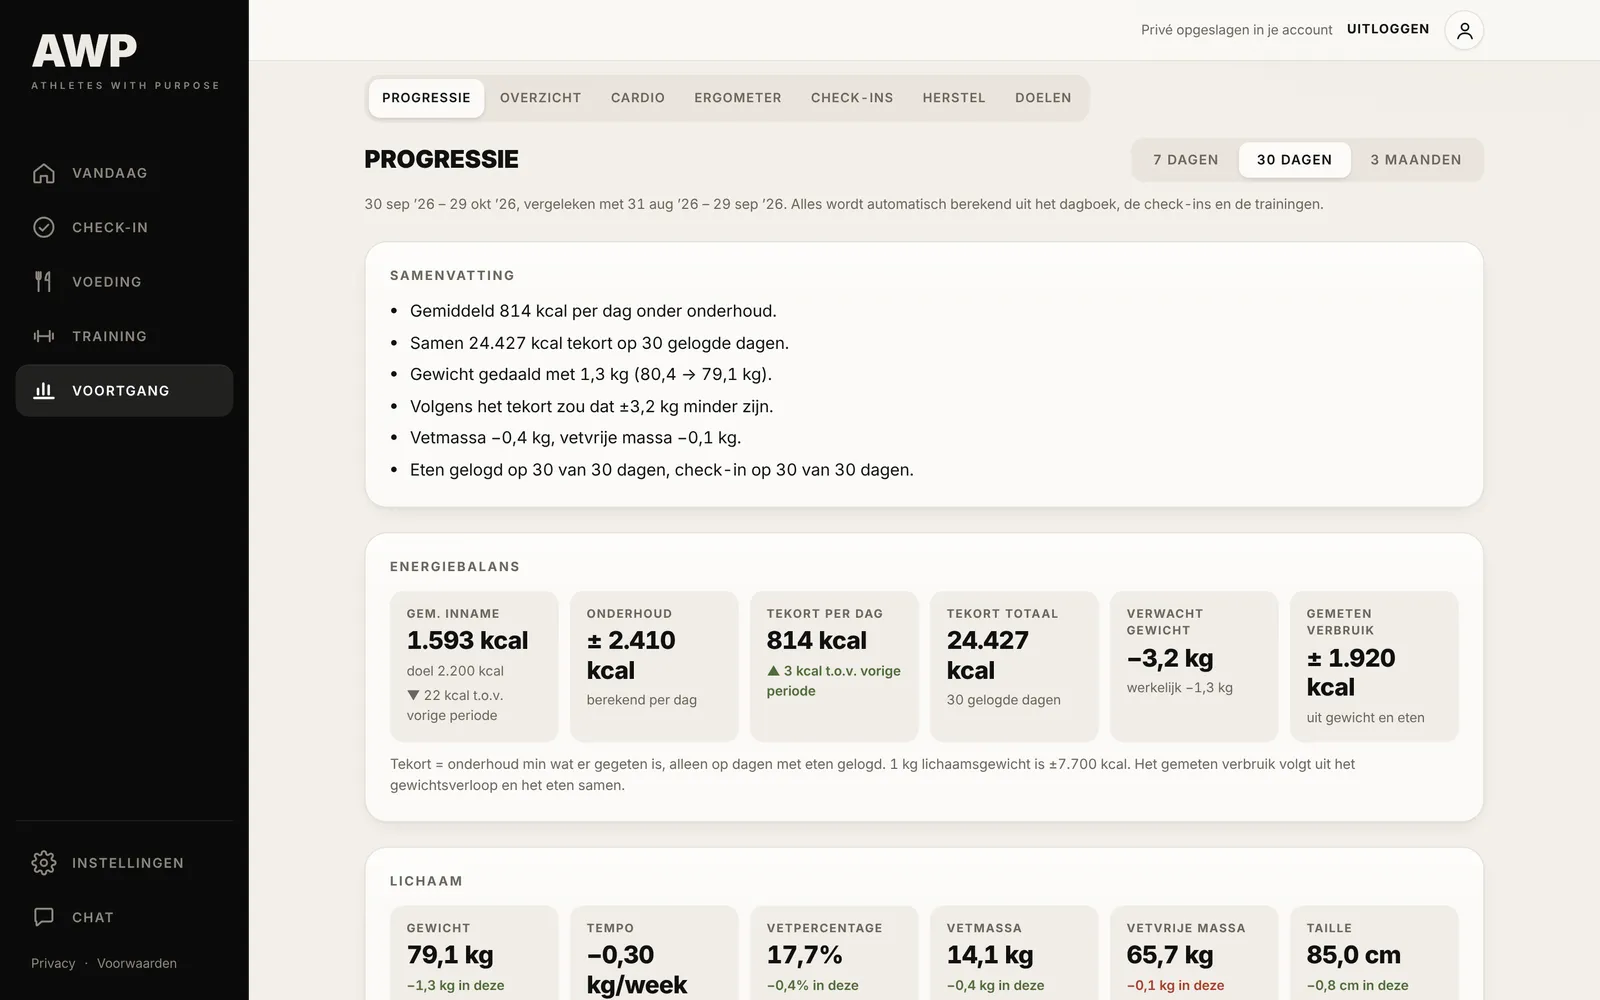1600x1000 pixels.
Task: Click the Gem. Inname 1.593 kcal card
Action: click(x=474, y=666)
